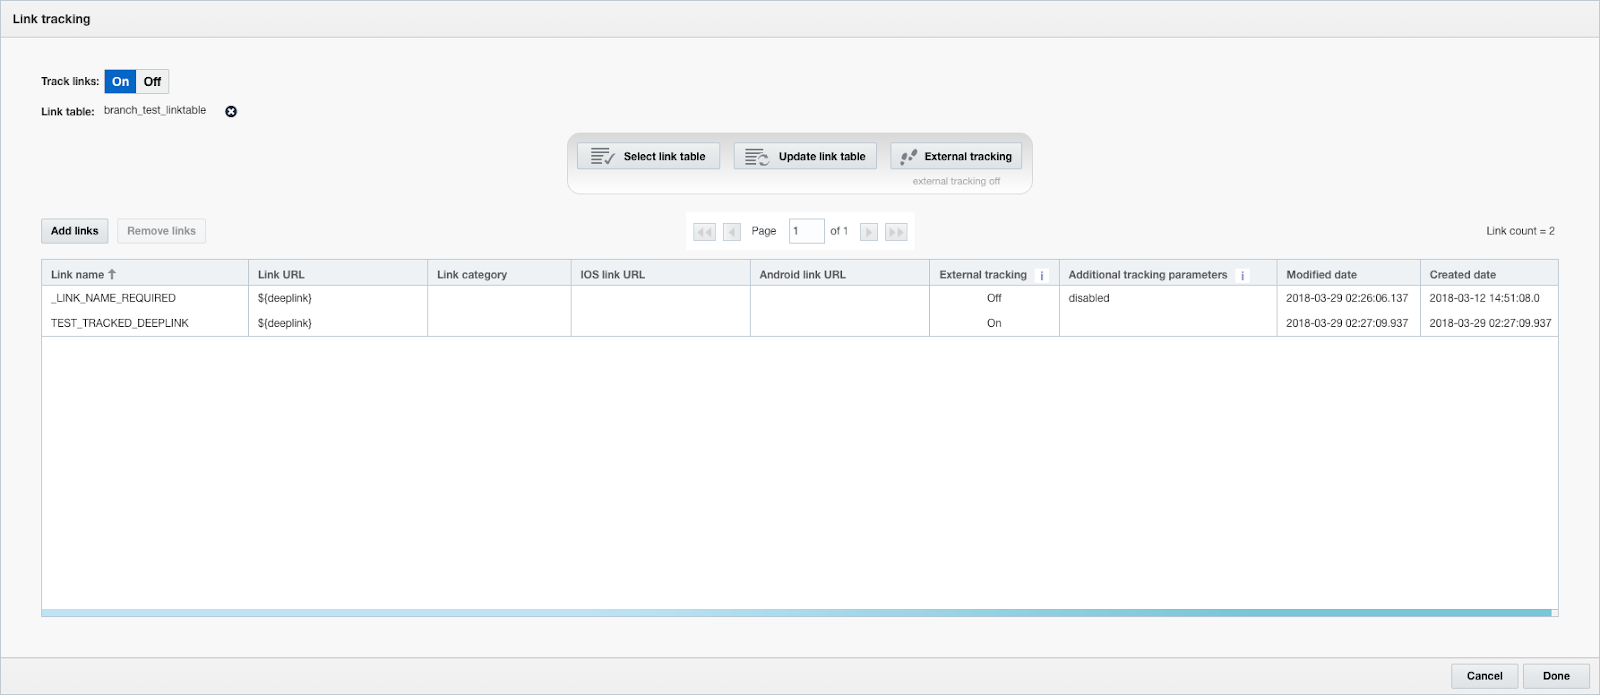
Task: Click the Done button
Action: click(1556, 676)
